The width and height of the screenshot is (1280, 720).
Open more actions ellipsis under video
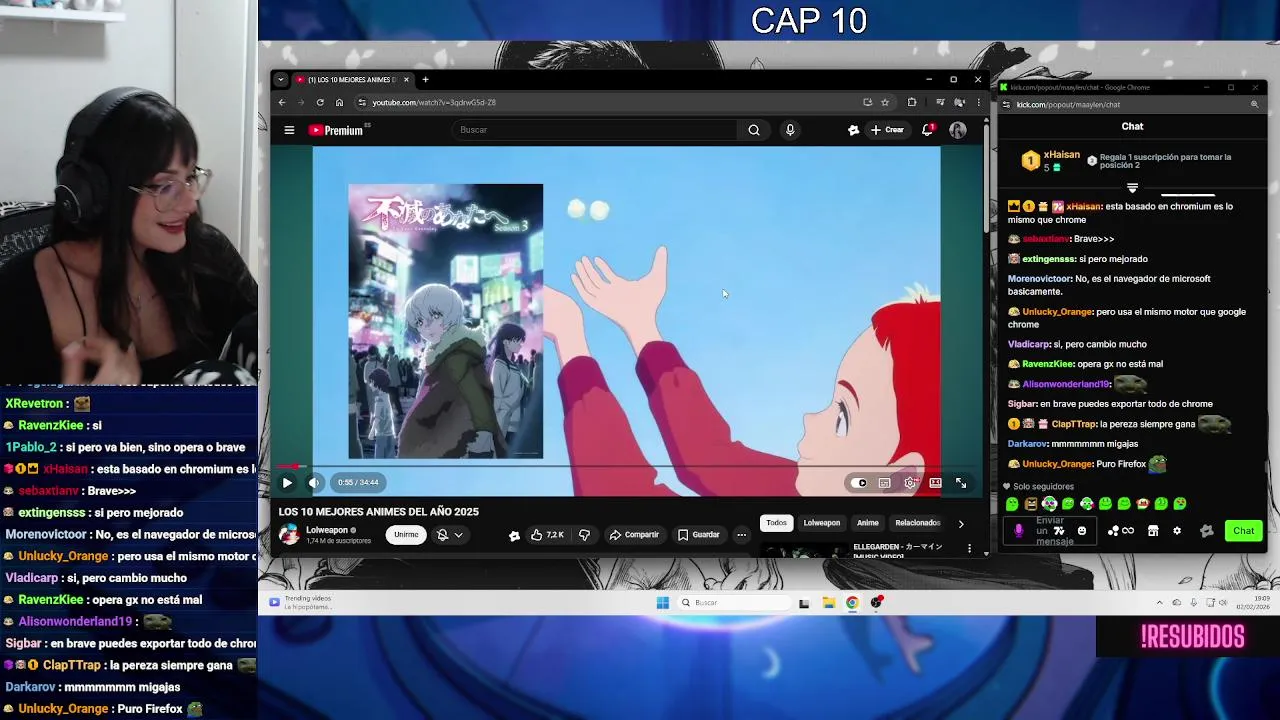click(742, 535)
